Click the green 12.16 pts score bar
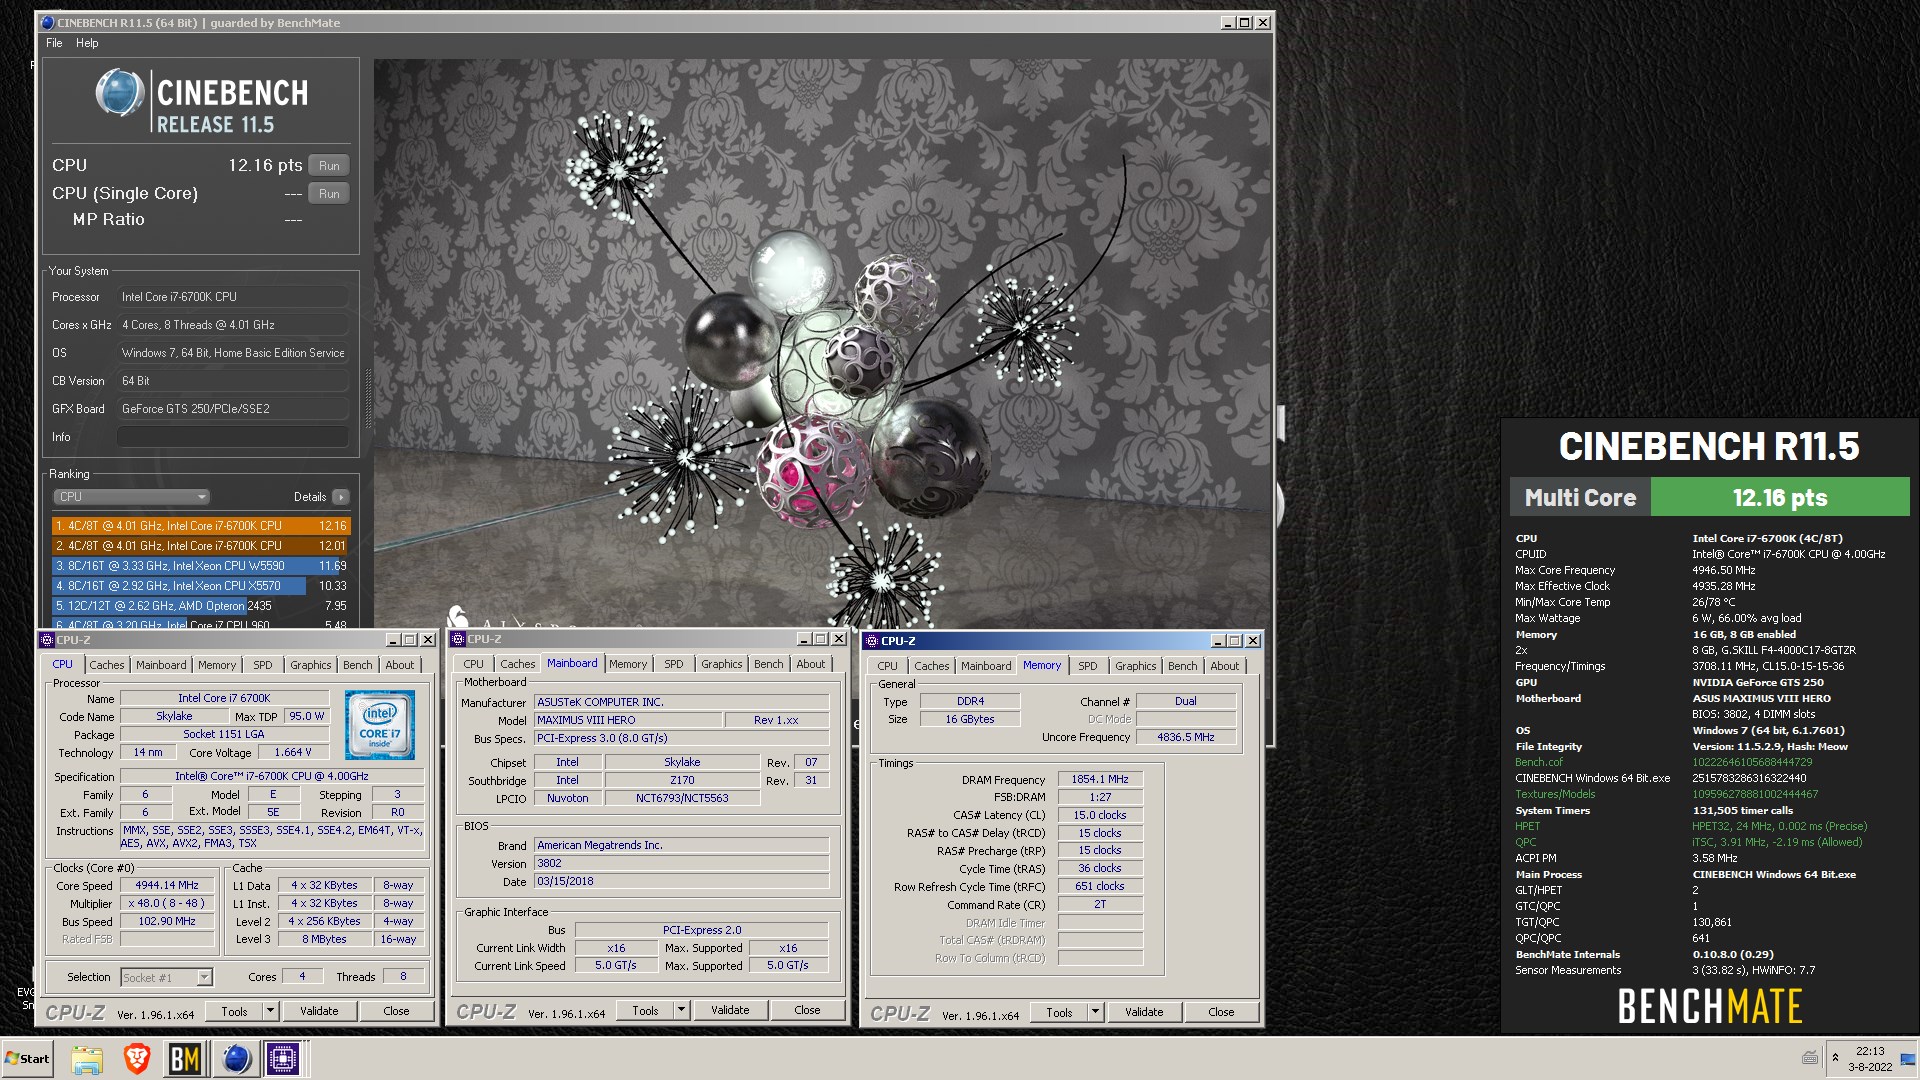The image size is (1920, 1080). [1779, 497]
